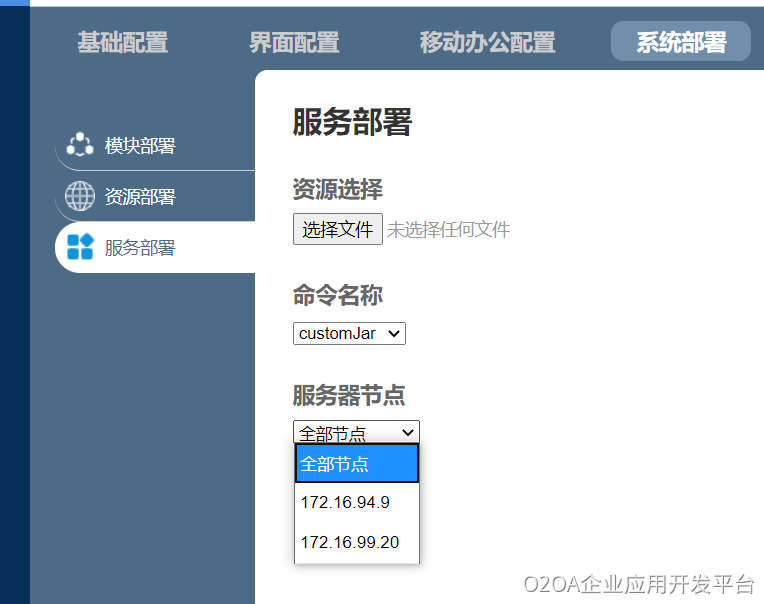Click the 模块部署 module icon
764x604 pixels.
click(x=79, y=145)
